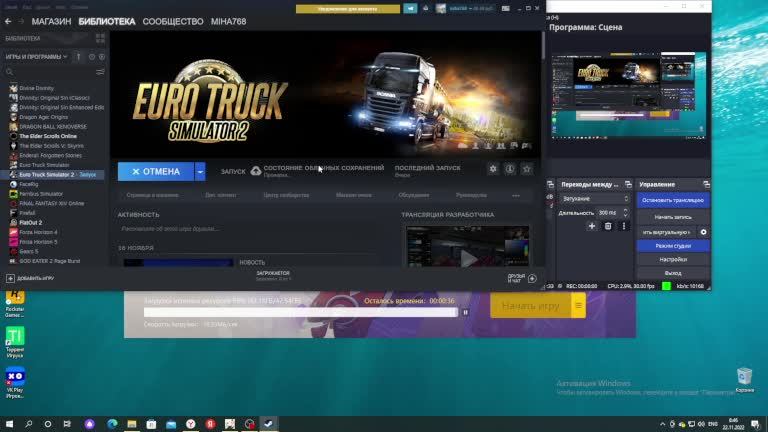Open VK Play desktop shortcut

point(15,382)
